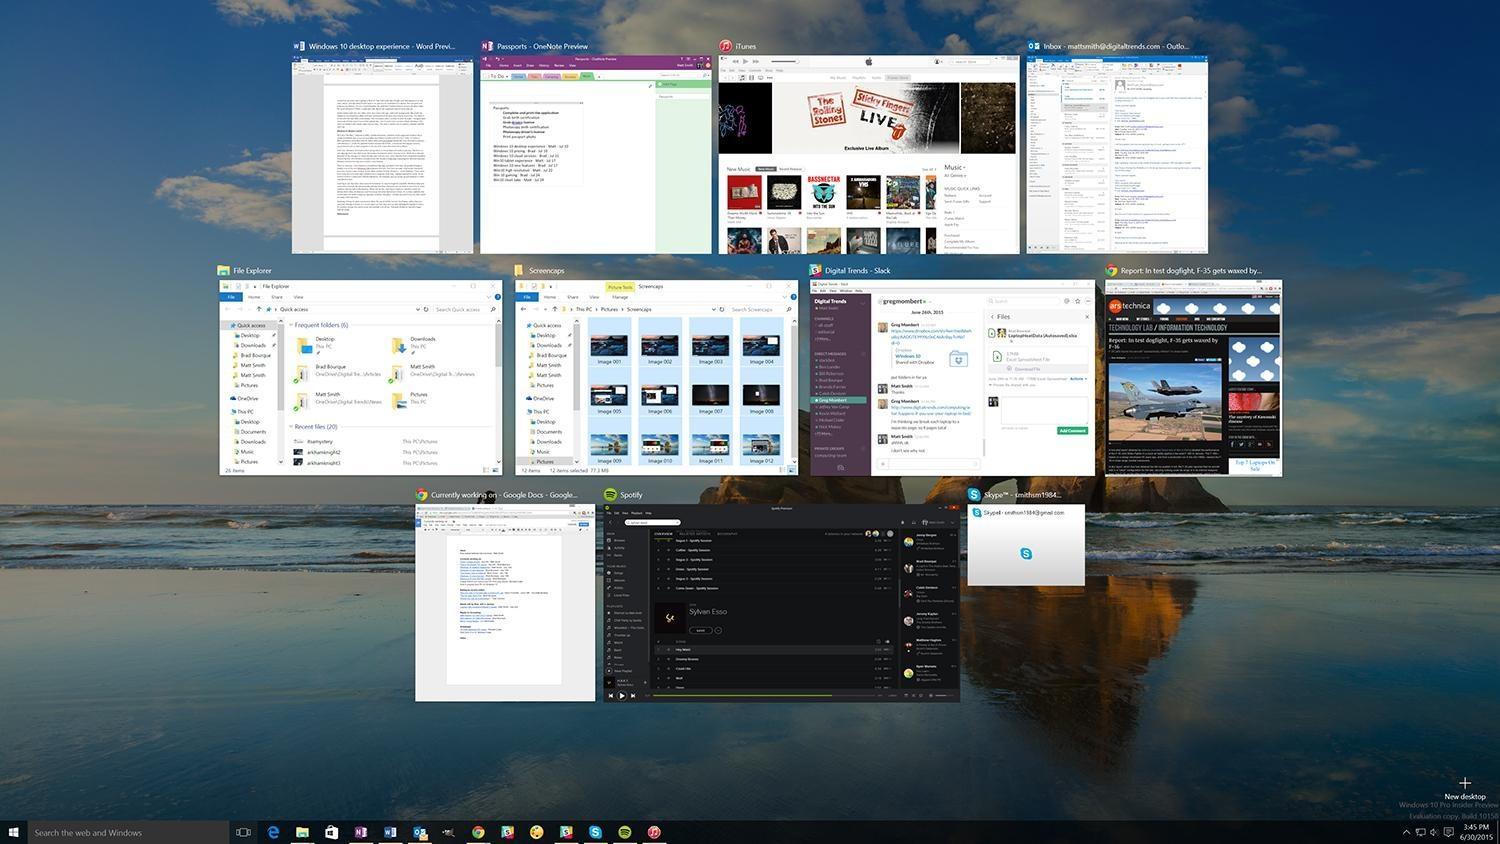The image size is (1500, 844).
Task: Select the Skype window thumbnail
Action: click(1026, 545)
